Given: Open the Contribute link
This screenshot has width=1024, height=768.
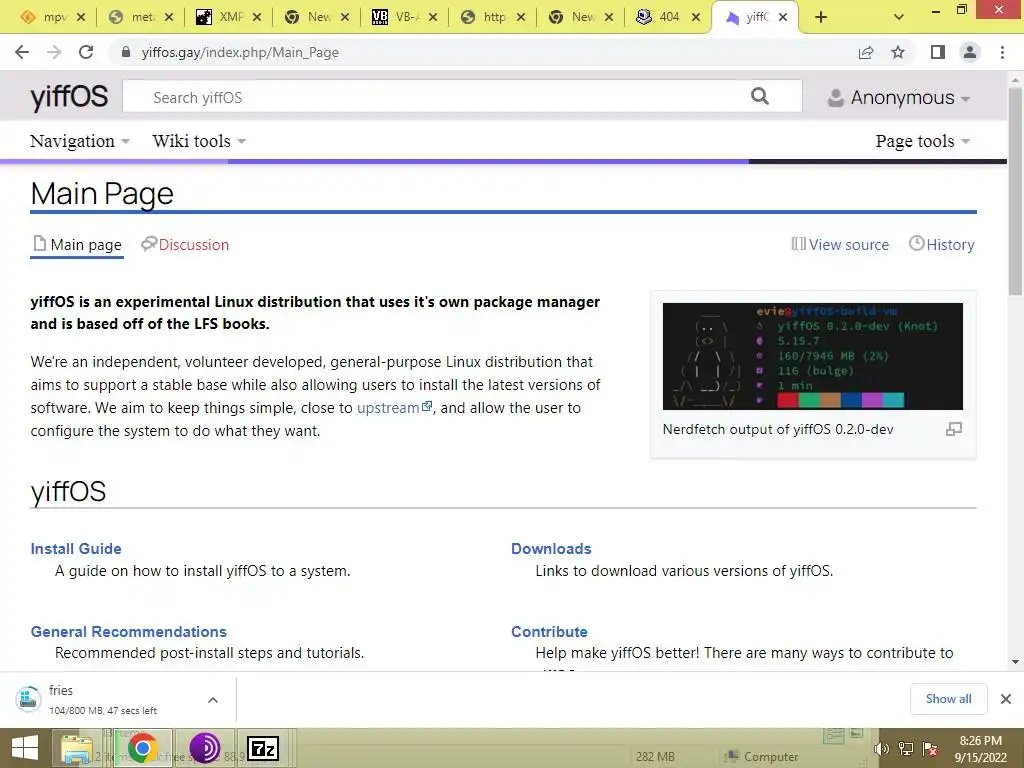Looking at the screenshot, I should pyautogui.click(x=549, y=632).
